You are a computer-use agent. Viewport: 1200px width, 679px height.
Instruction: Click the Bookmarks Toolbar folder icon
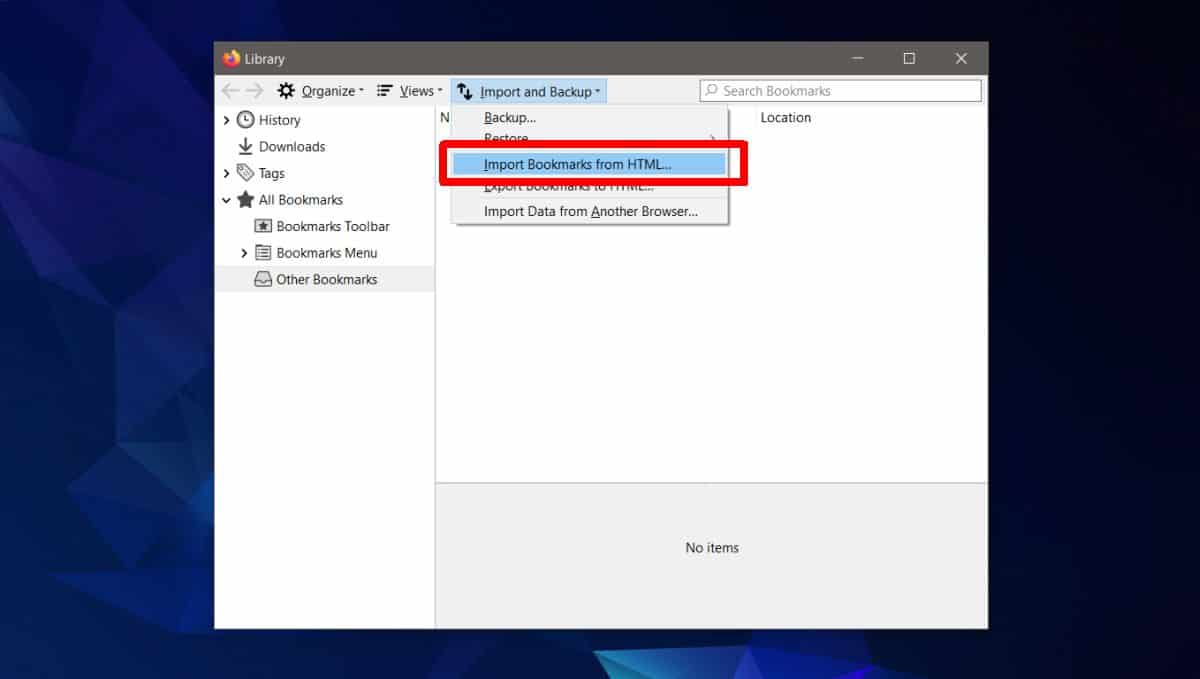[263, 226]
